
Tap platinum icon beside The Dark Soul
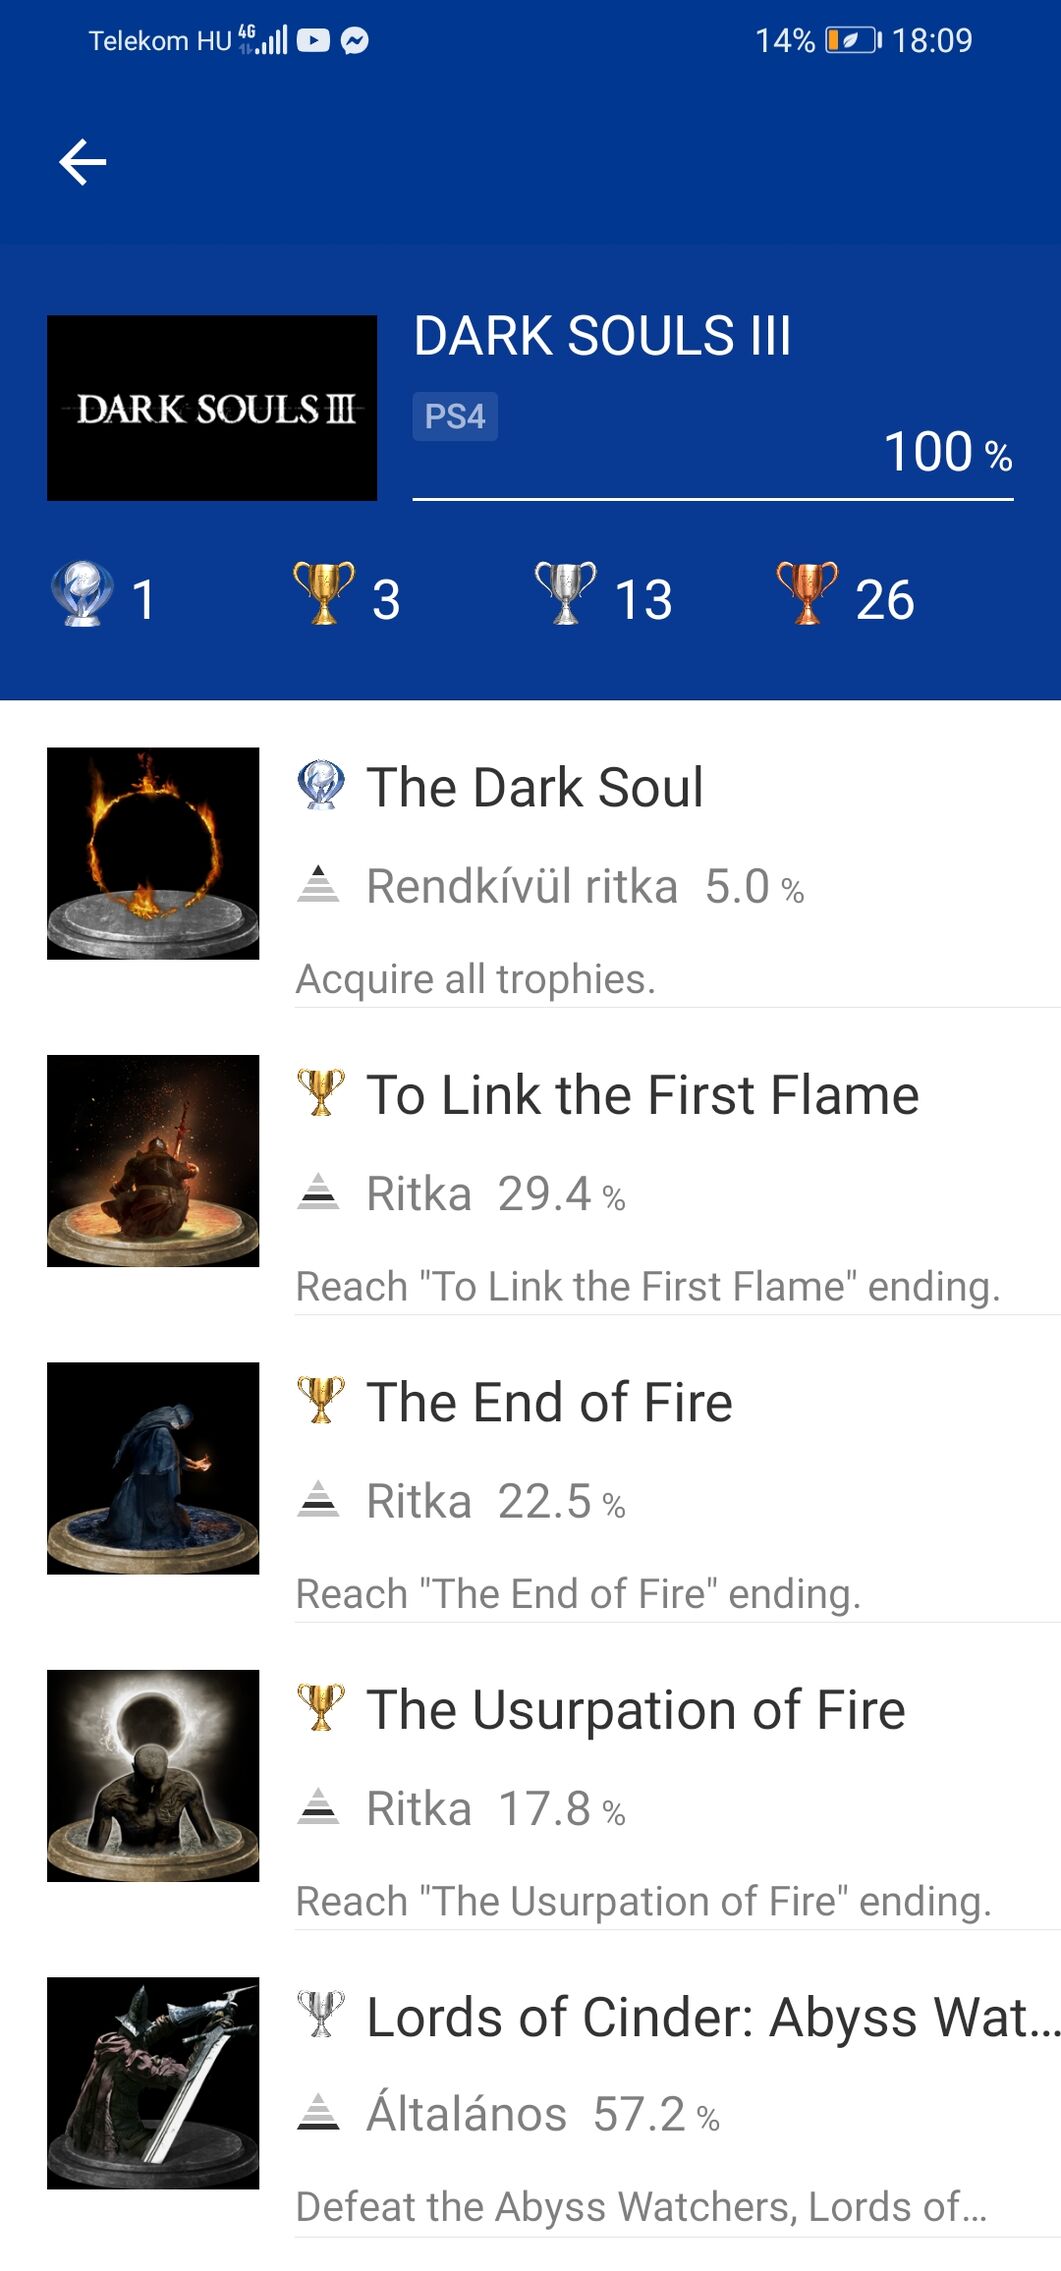[x=321, y=786]
